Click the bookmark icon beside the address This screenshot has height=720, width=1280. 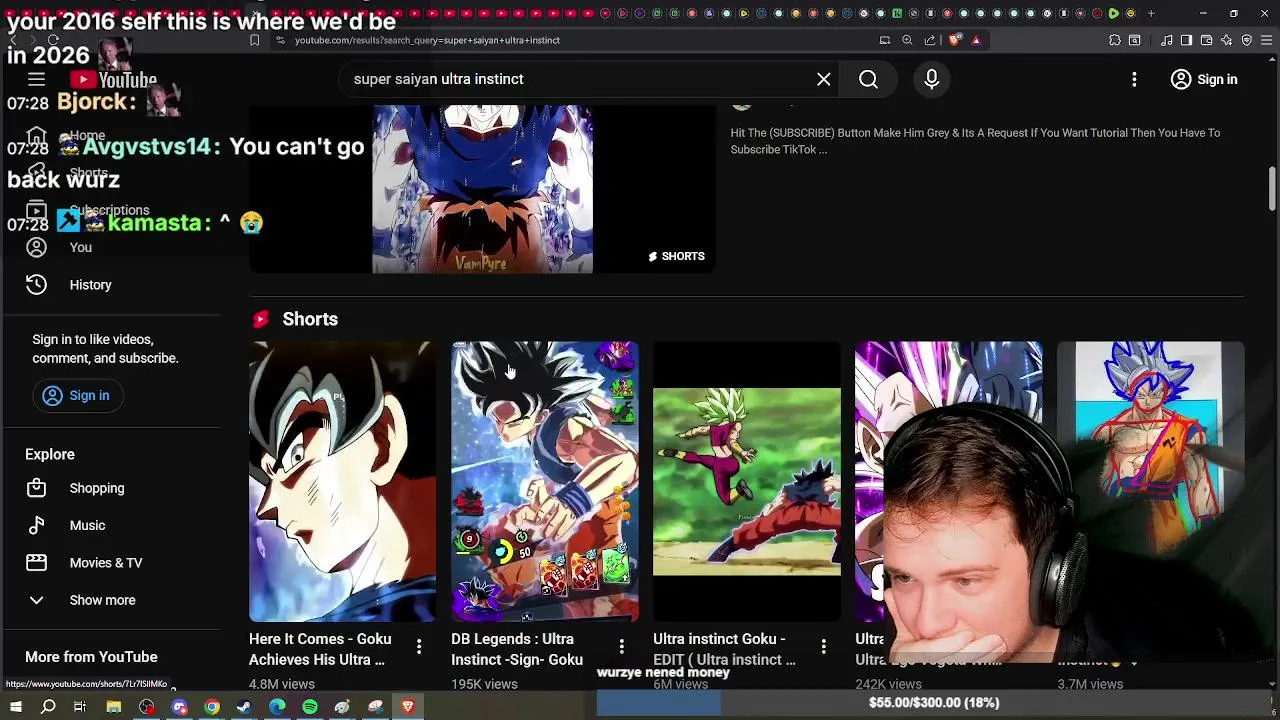(x=254, y=40)
